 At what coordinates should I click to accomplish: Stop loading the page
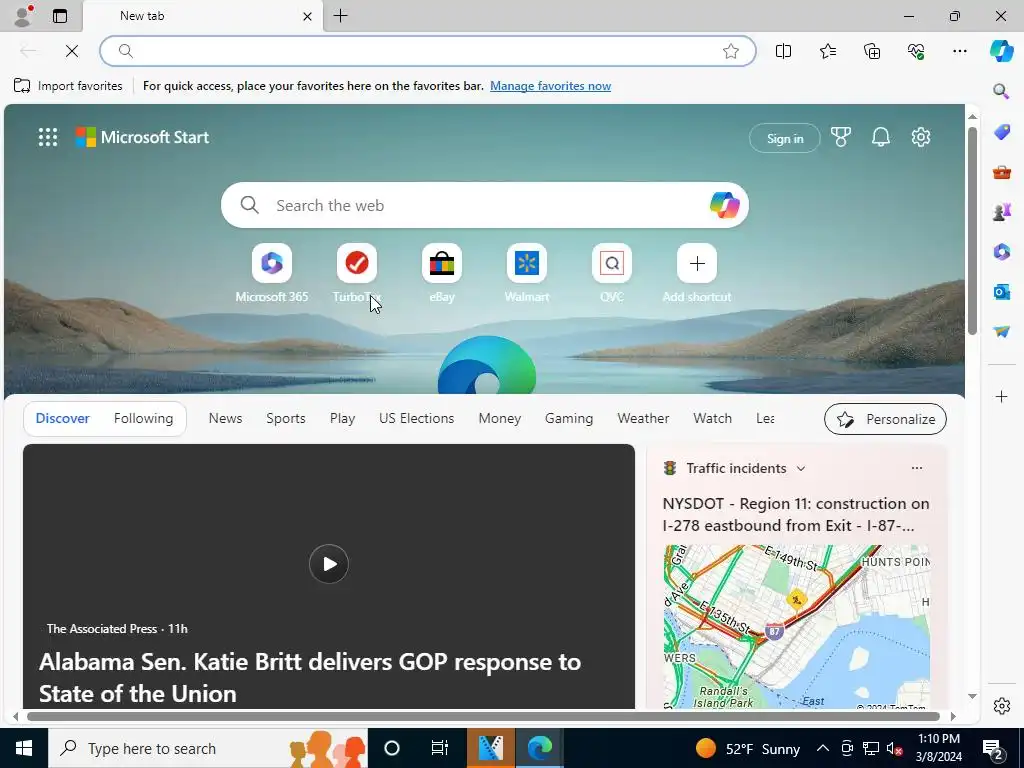click(x=72, y=51)
